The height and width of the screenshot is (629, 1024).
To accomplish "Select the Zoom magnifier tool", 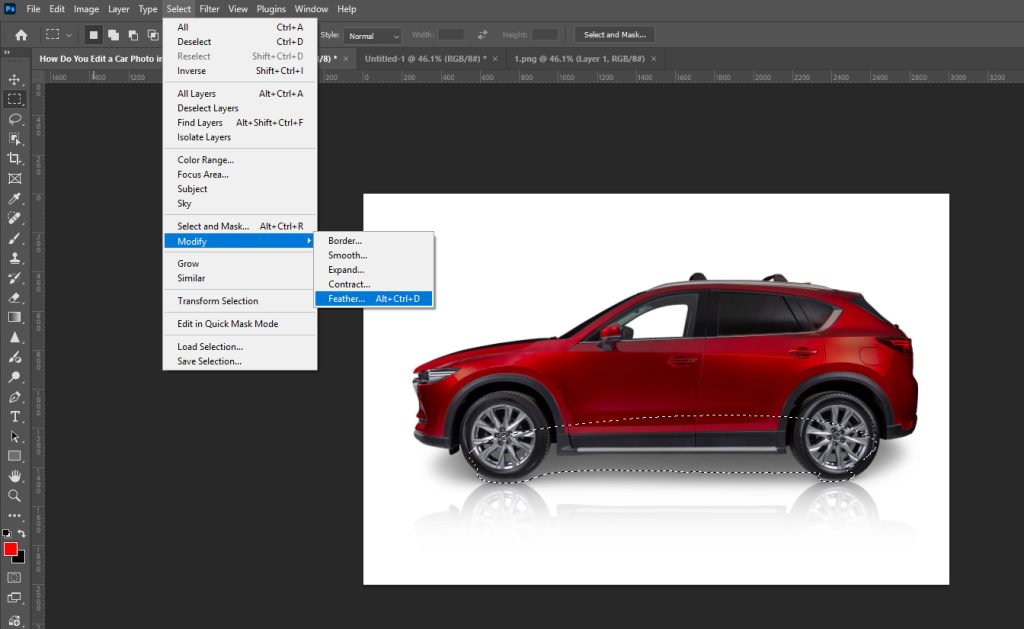I will (15, 495).
